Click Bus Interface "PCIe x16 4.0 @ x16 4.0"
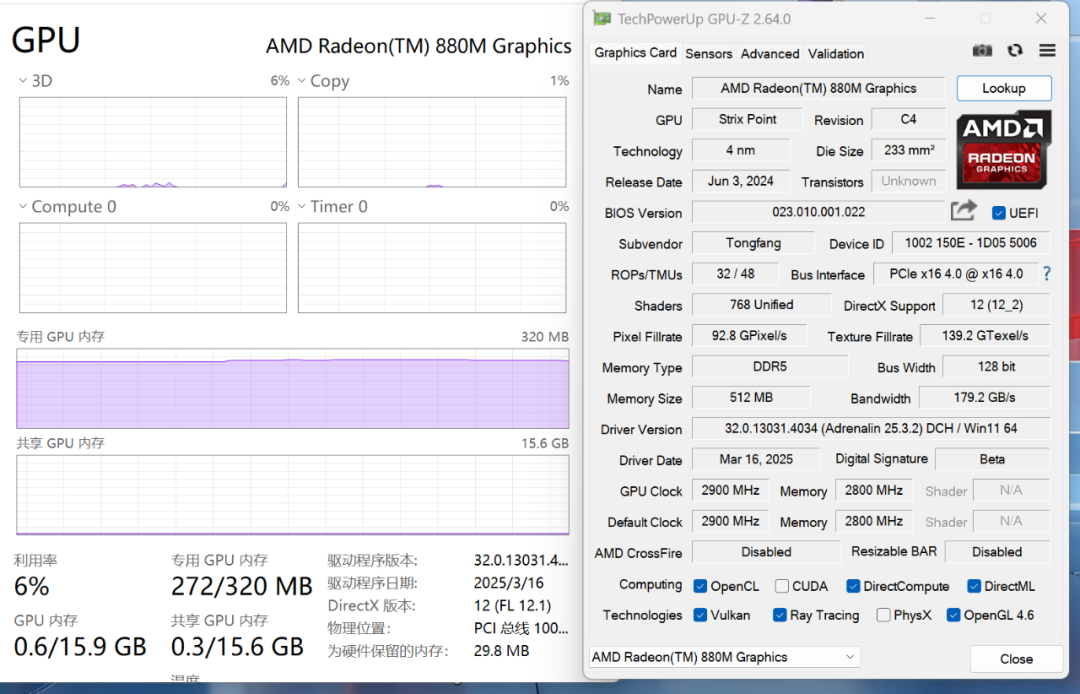Viewport: 1080px width, 694px height. tap(955, 274)
